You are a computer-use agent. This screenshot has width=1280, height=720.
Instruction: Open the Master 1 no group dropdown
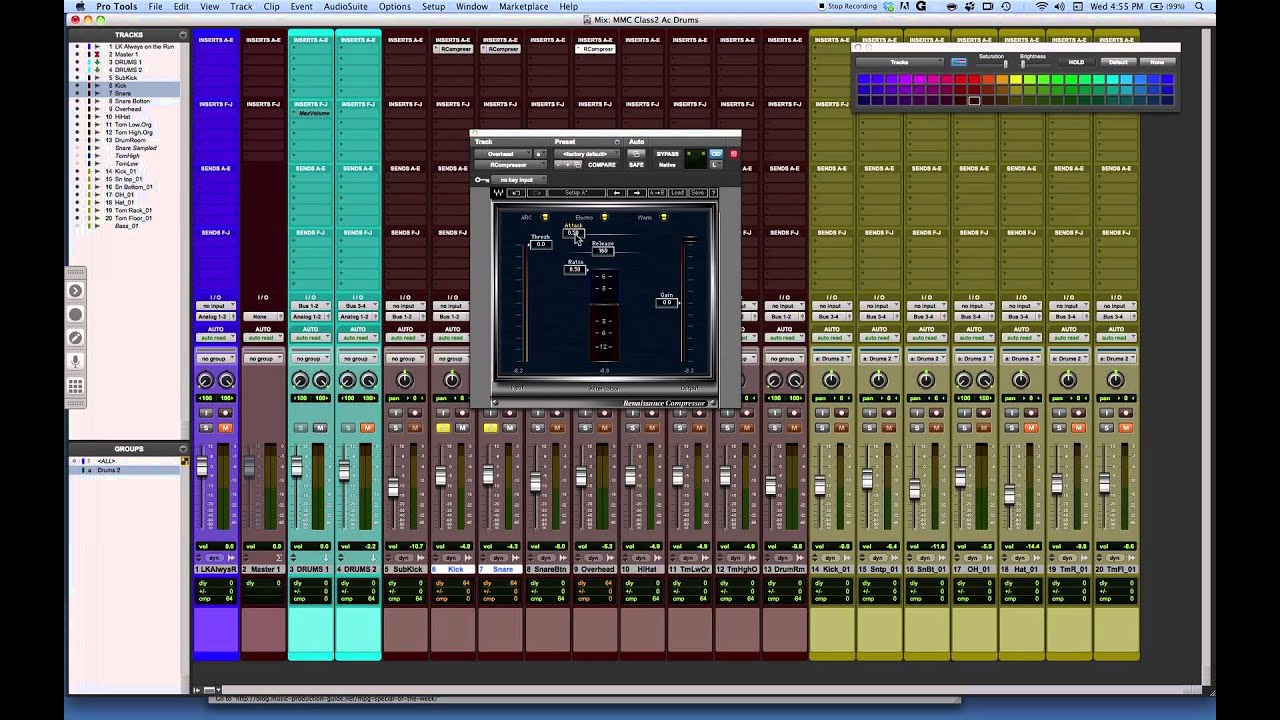click(263, 358)
